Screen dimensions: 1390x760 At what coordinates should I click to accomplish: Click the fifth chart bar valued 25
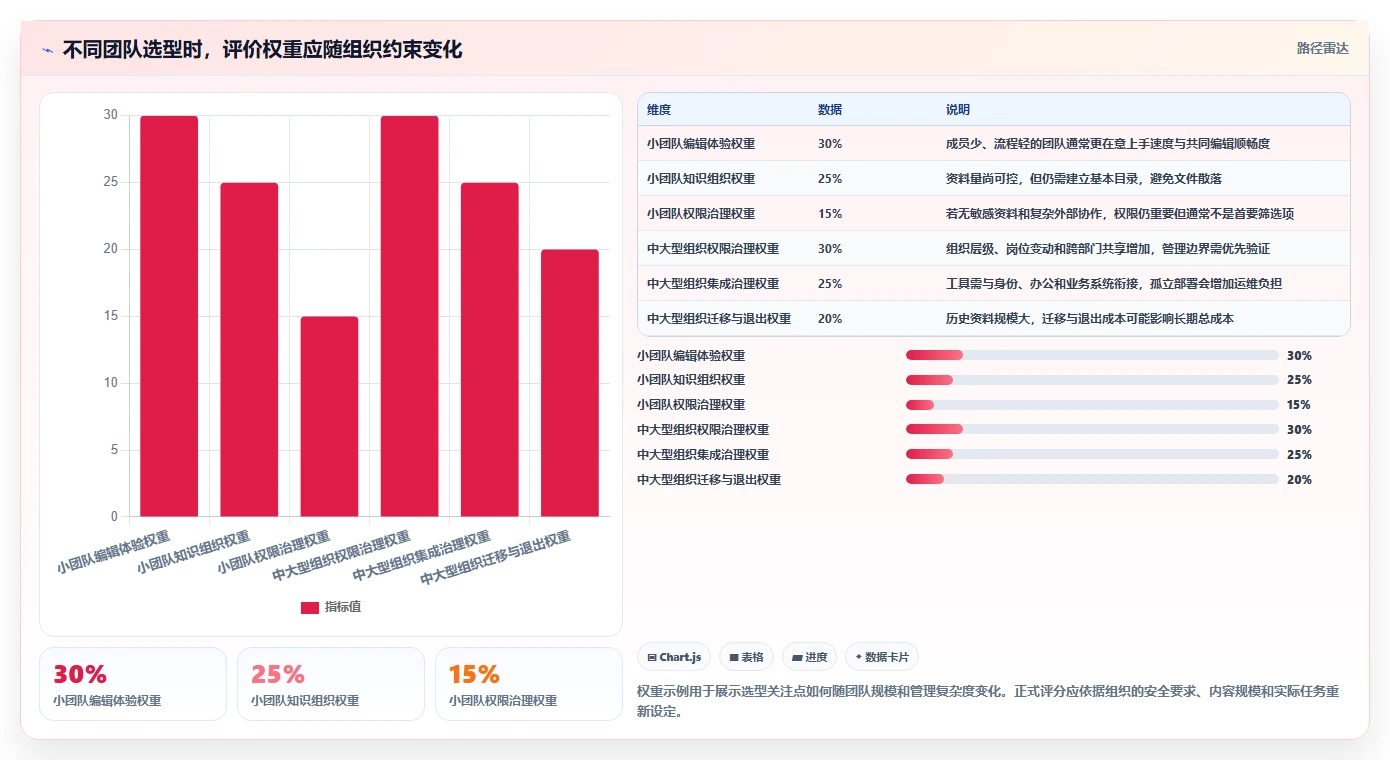coord(490,350)
